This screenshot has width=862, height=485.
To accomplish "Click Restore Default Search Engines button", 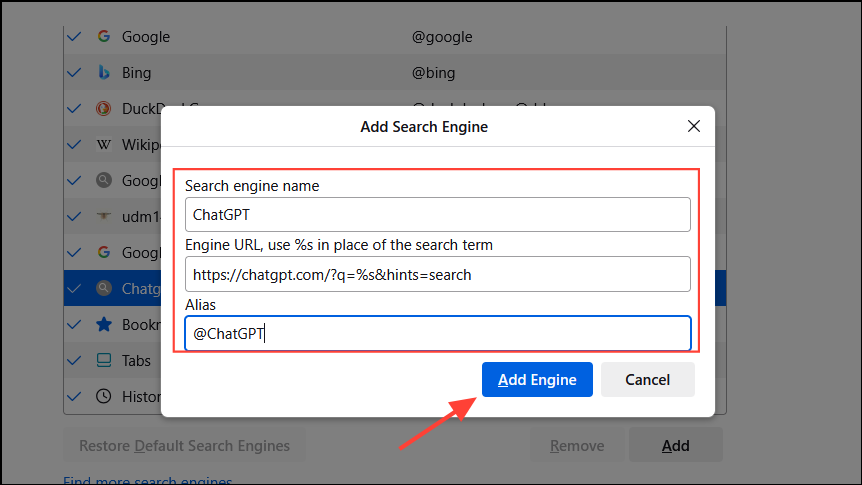I will tap(184, 446).
